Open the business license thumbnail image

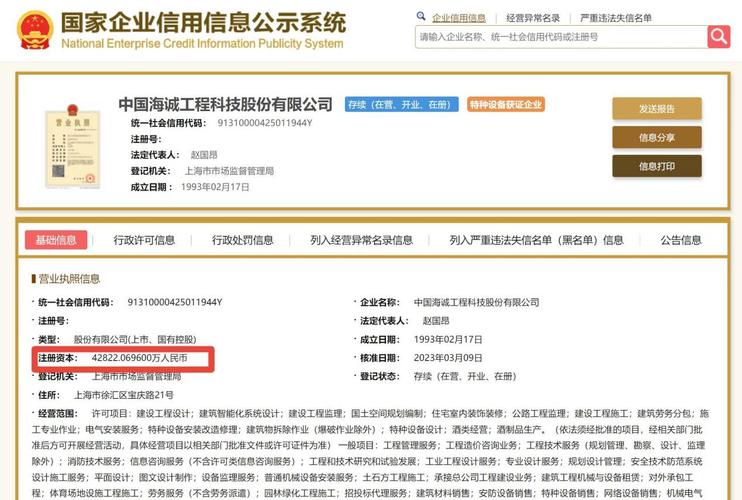[x=72, y=146]
